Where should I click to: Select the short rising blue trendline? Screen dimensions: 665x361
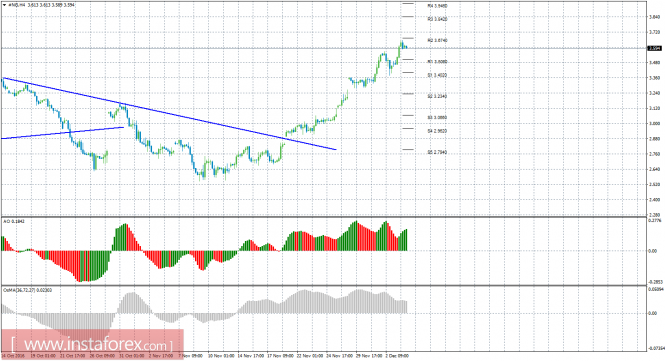coord(62,133)
